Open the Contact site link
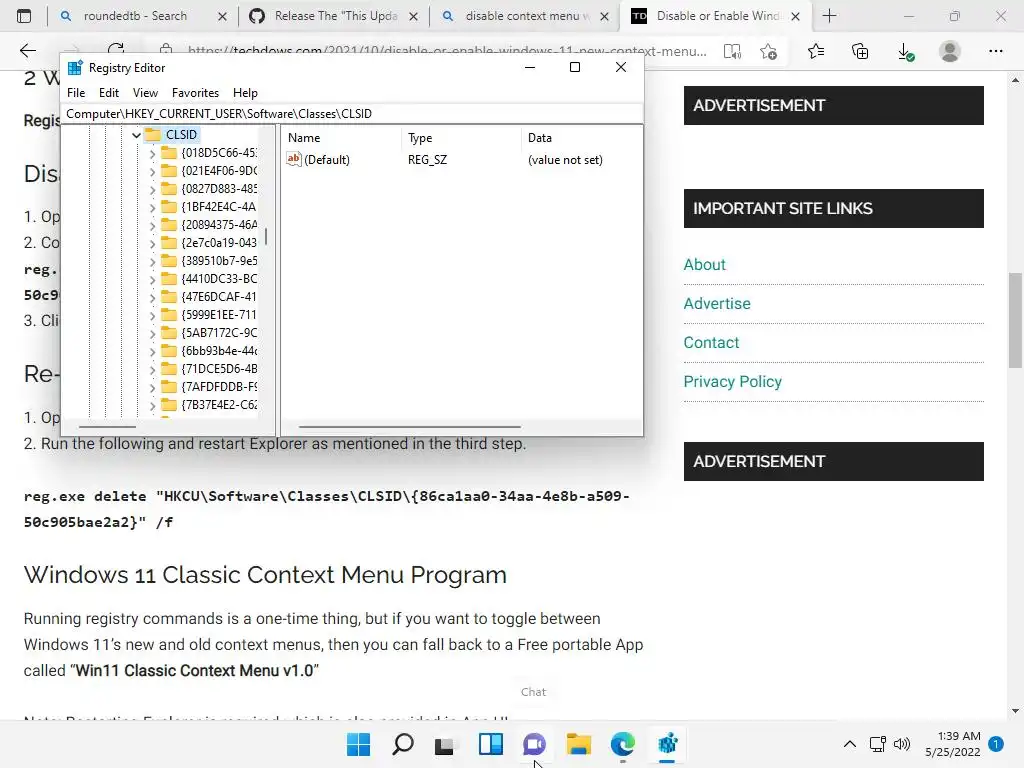Image resolution: width=1024 pixels, height=768 pixels. (x=711, y=343)
